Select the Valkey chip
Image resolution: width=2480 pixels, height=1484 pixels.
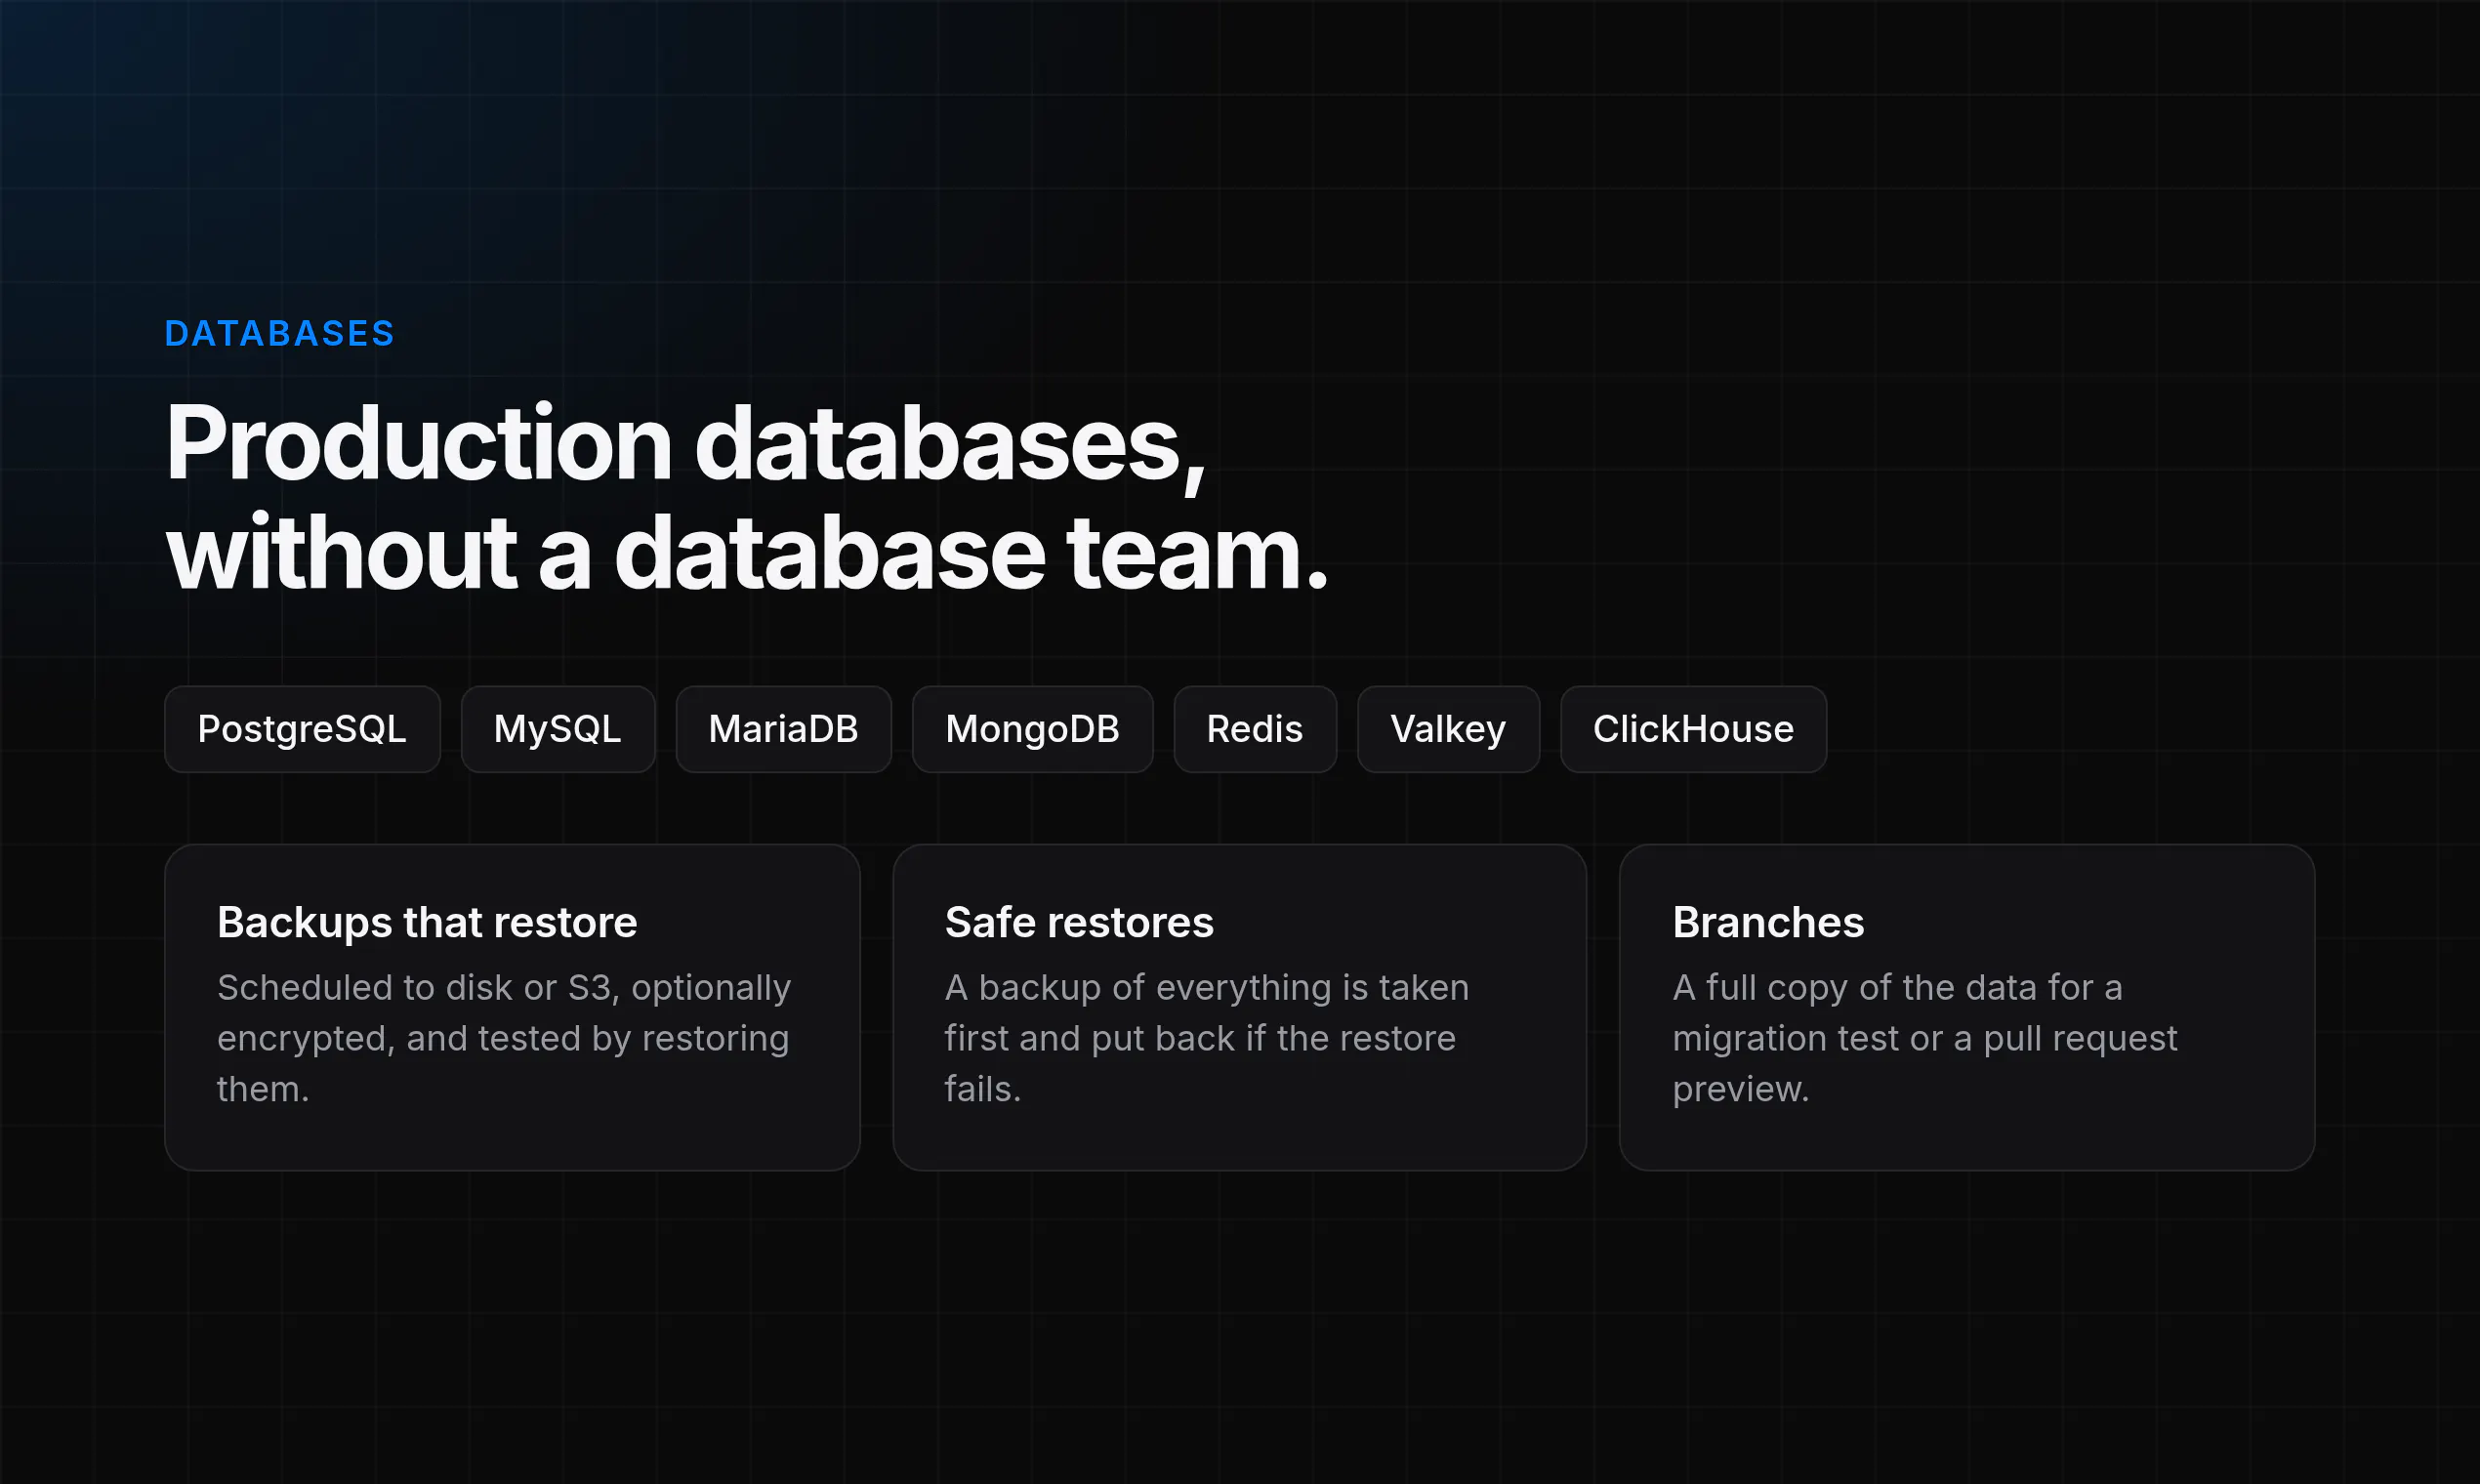pos(1448,729)
